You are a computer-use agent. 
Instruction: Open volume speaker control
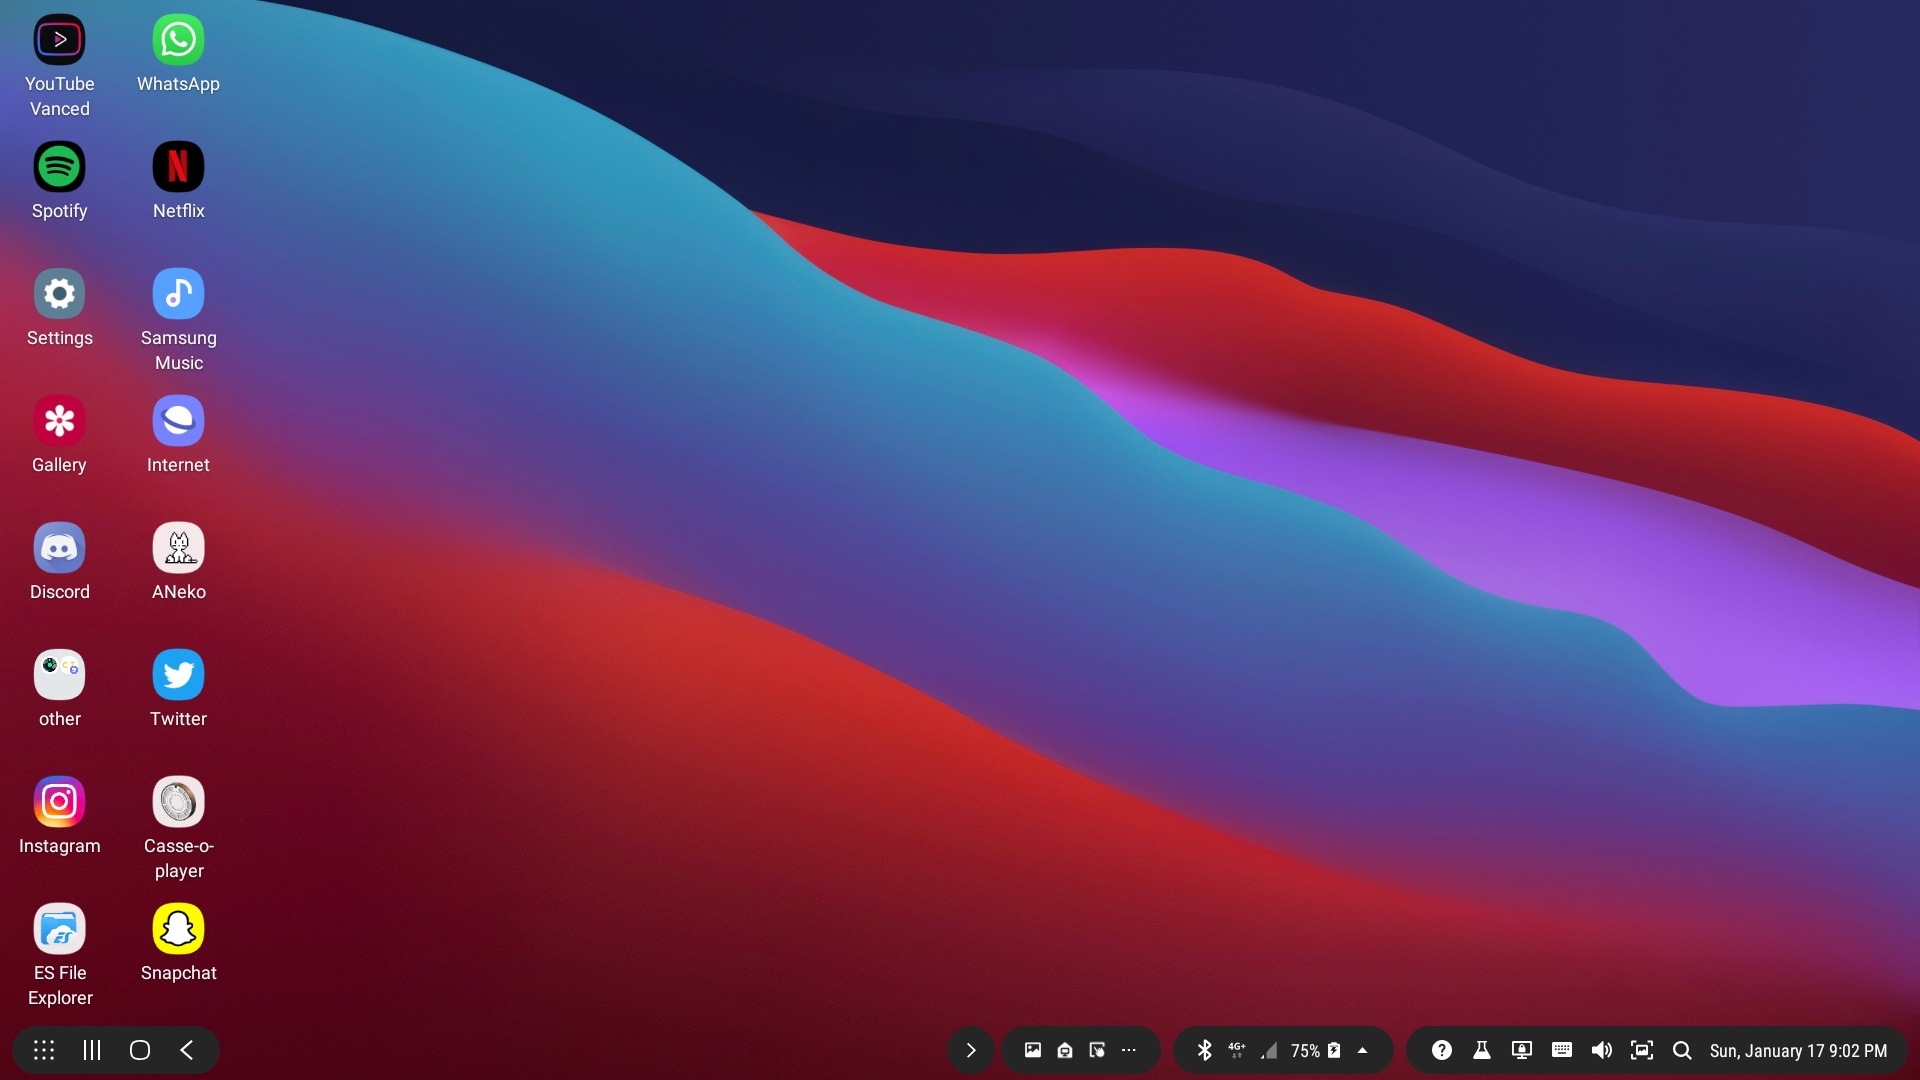tap(1602, 1050)
